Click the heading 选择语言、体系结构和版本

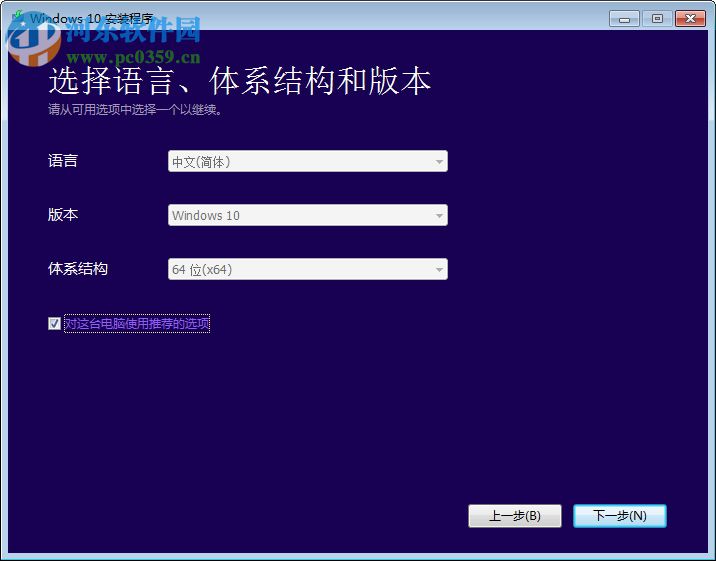[239, 81]
